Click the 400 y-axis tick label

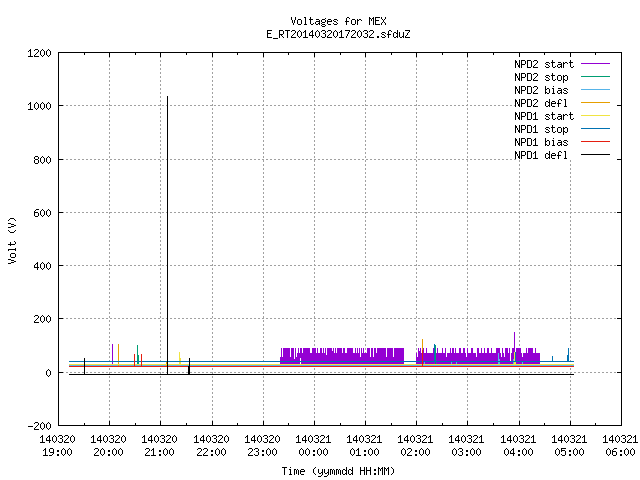point(42,267)
